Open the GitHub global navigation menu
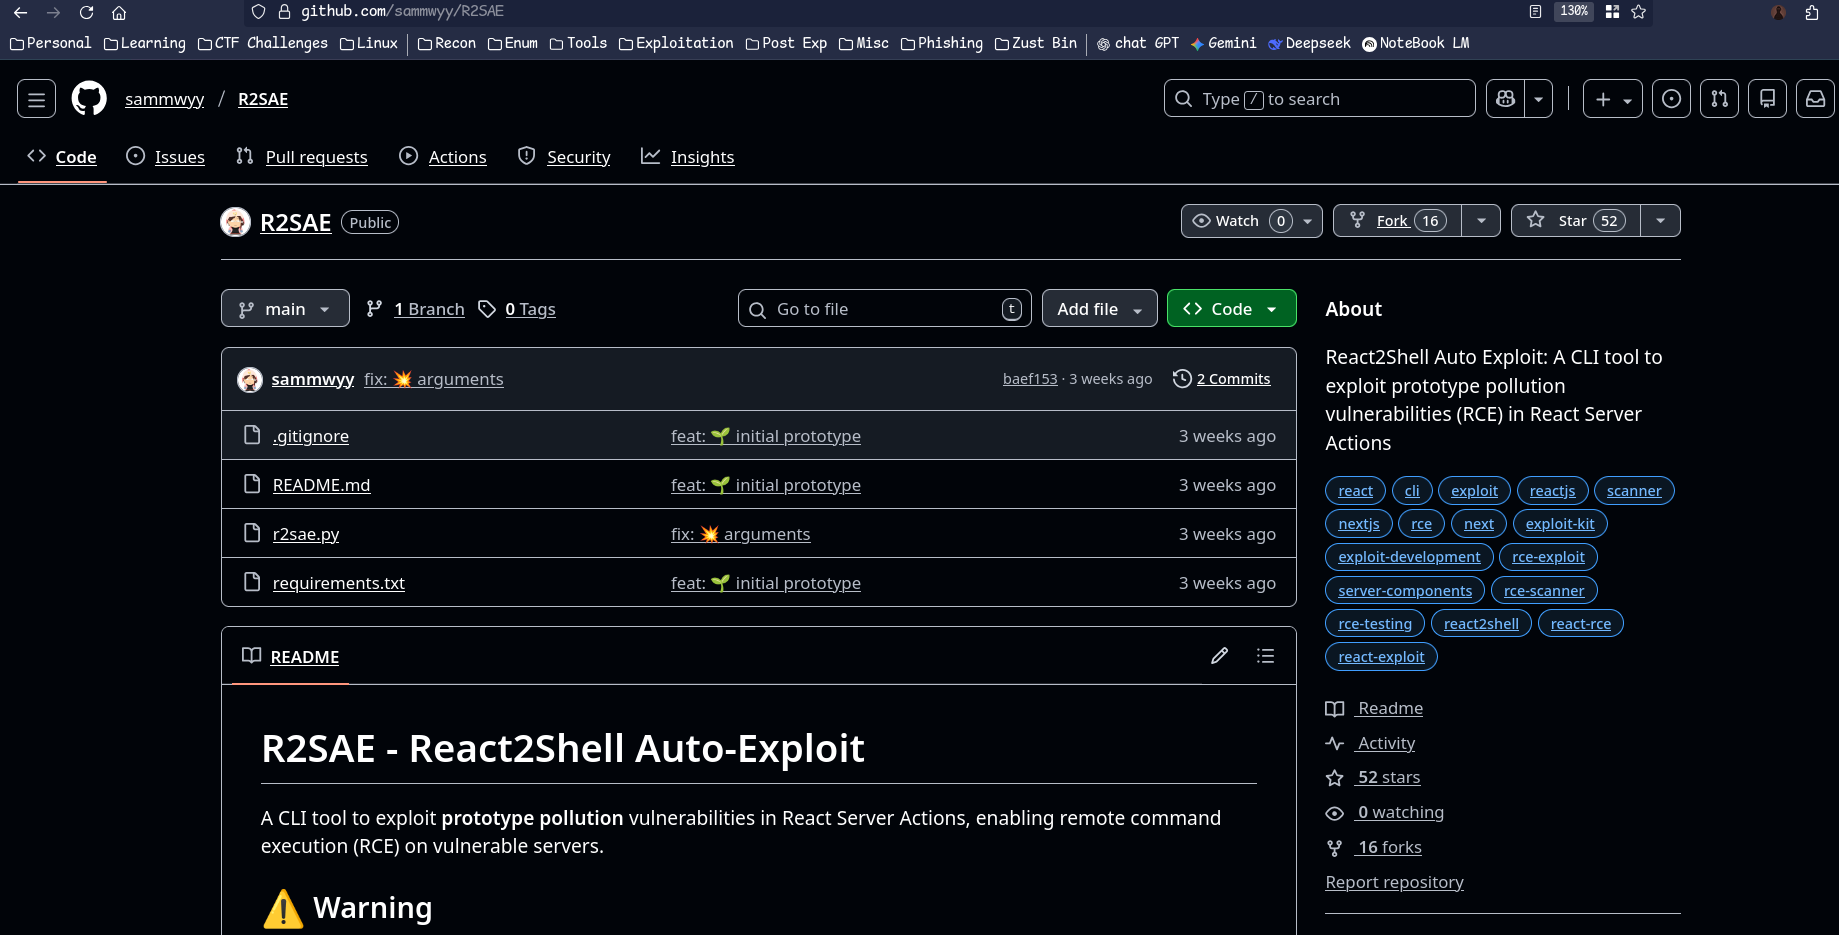 tap(36, 99)
